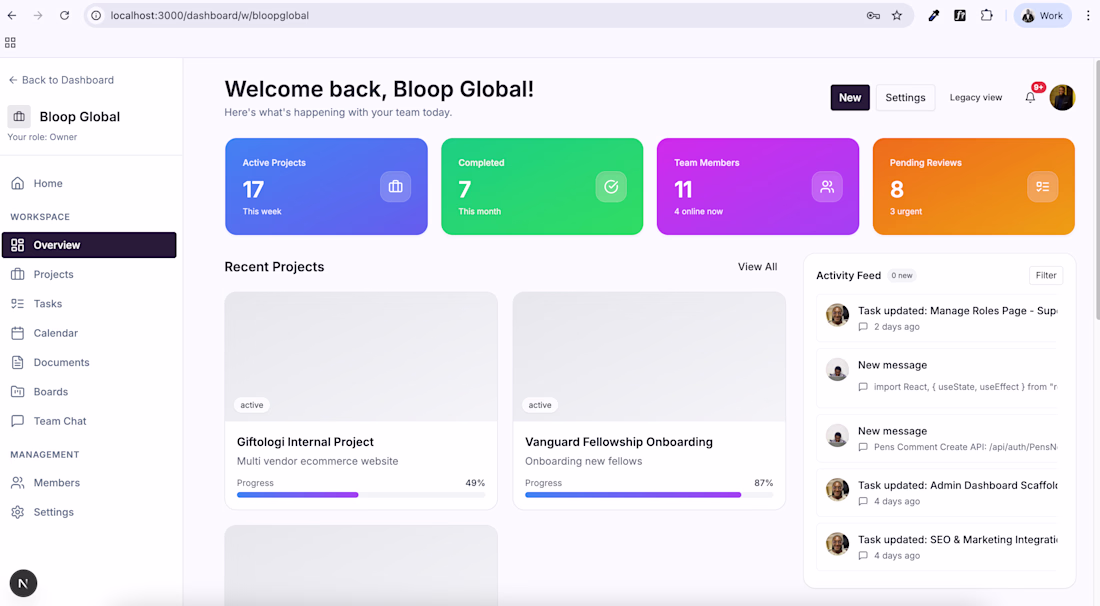Screen dimensions: 1100x606
Task: Click the page vertical scrollbar
Action: point(1096,189)
